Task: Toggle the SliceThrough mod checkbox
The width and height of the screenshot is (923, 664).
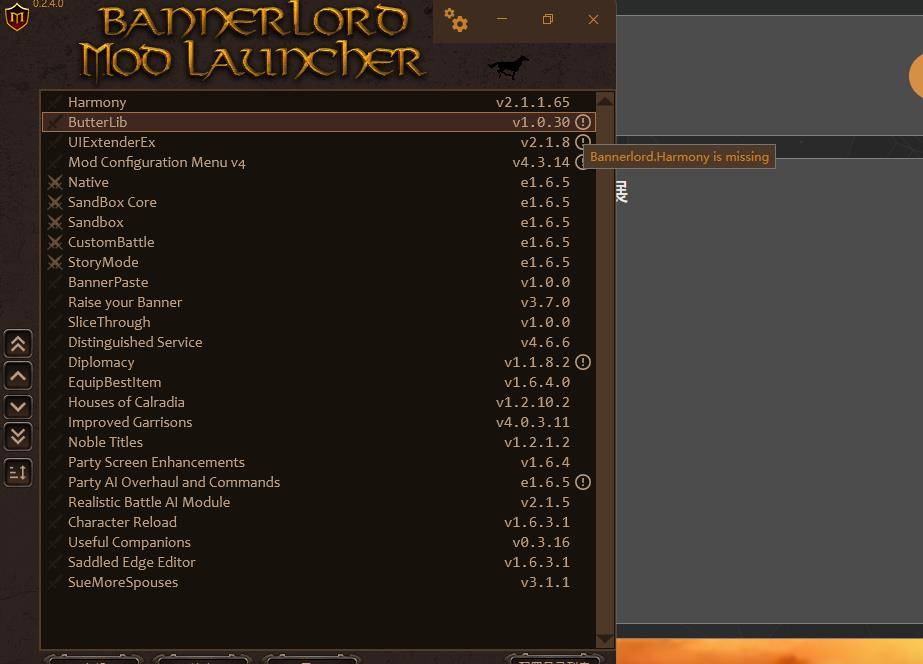Action: point(55,323)
